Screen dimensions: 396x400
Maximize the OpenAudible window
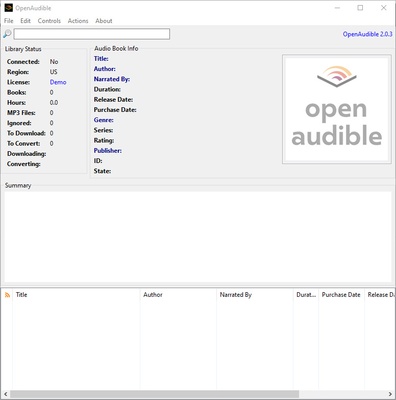[360, 8]
